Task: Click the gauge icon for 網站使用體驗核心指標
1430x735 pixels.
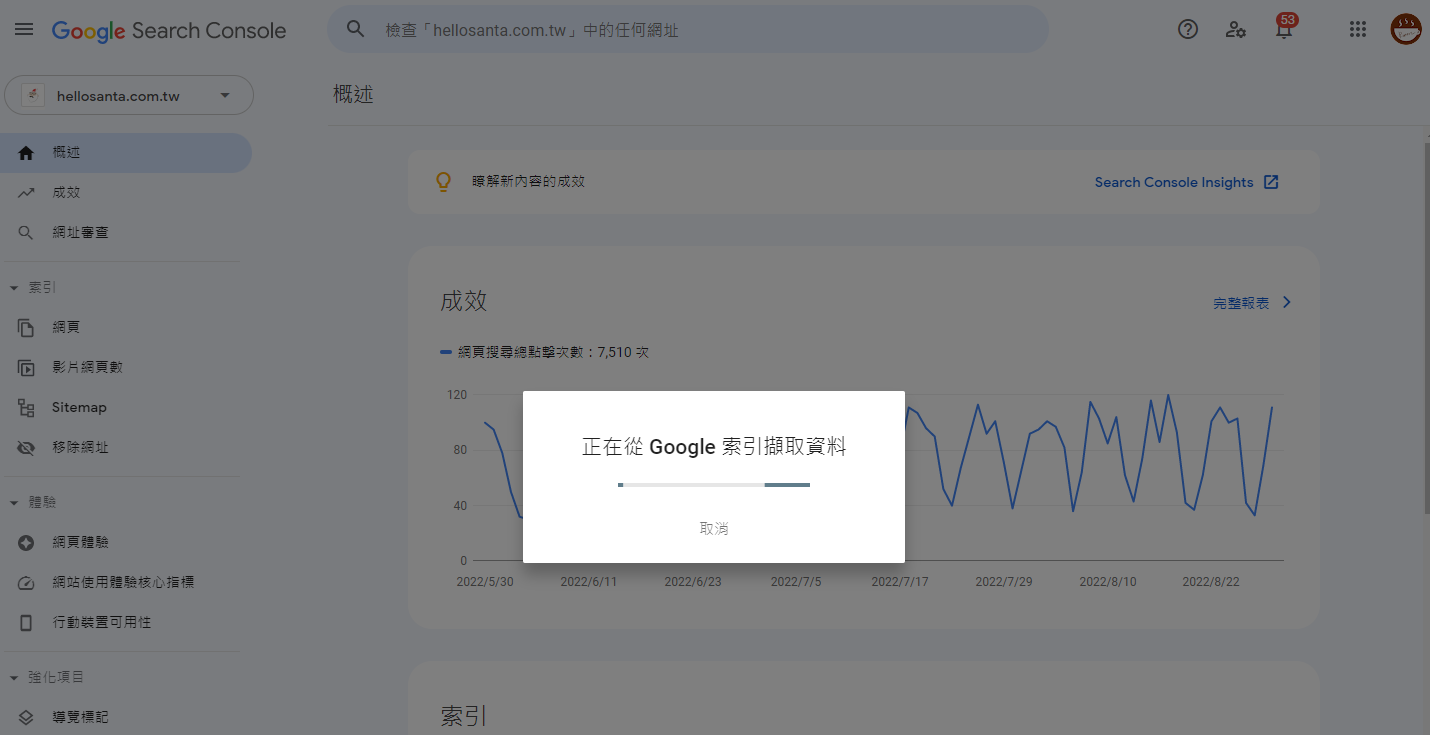Action: pos(27,583)
